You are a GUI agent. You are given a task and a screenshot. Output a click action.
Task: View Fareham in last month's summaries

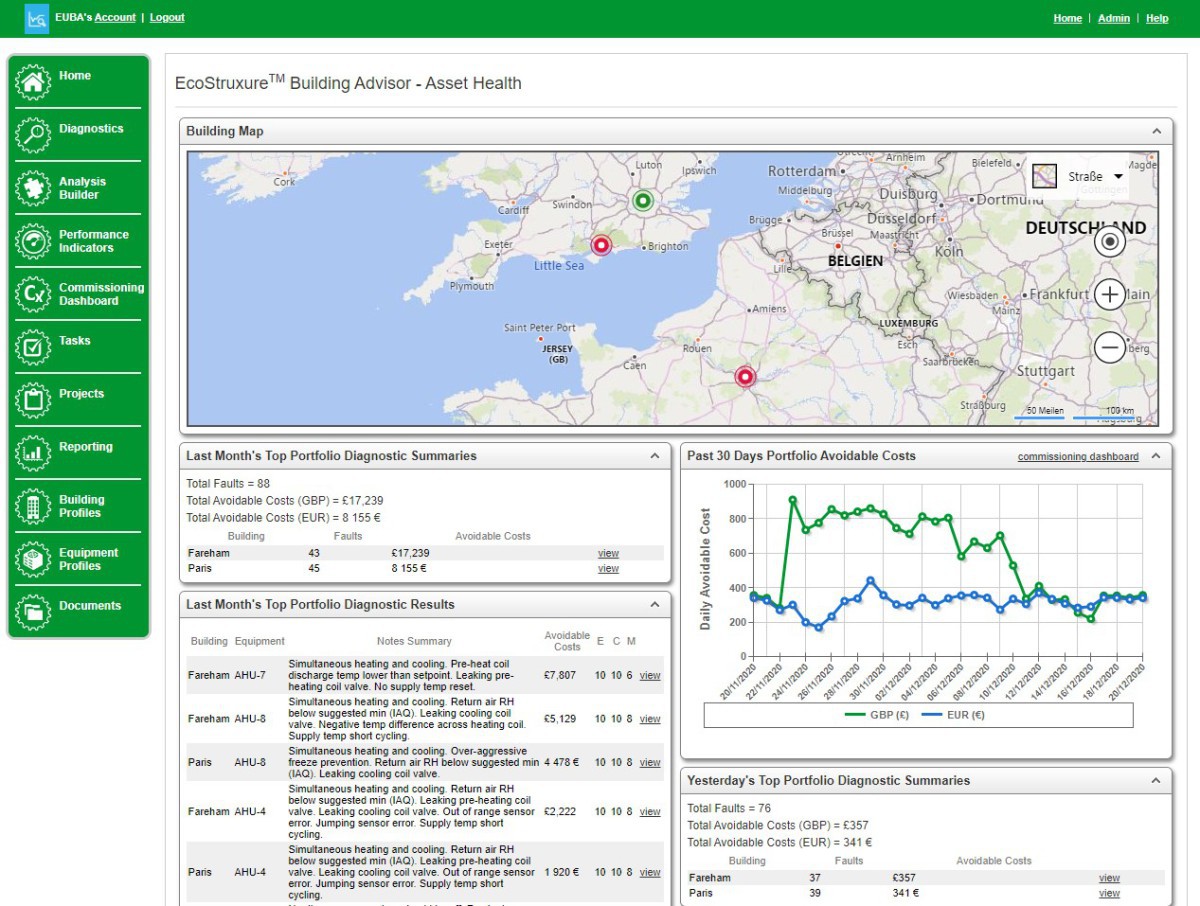[x=608, y=553]
